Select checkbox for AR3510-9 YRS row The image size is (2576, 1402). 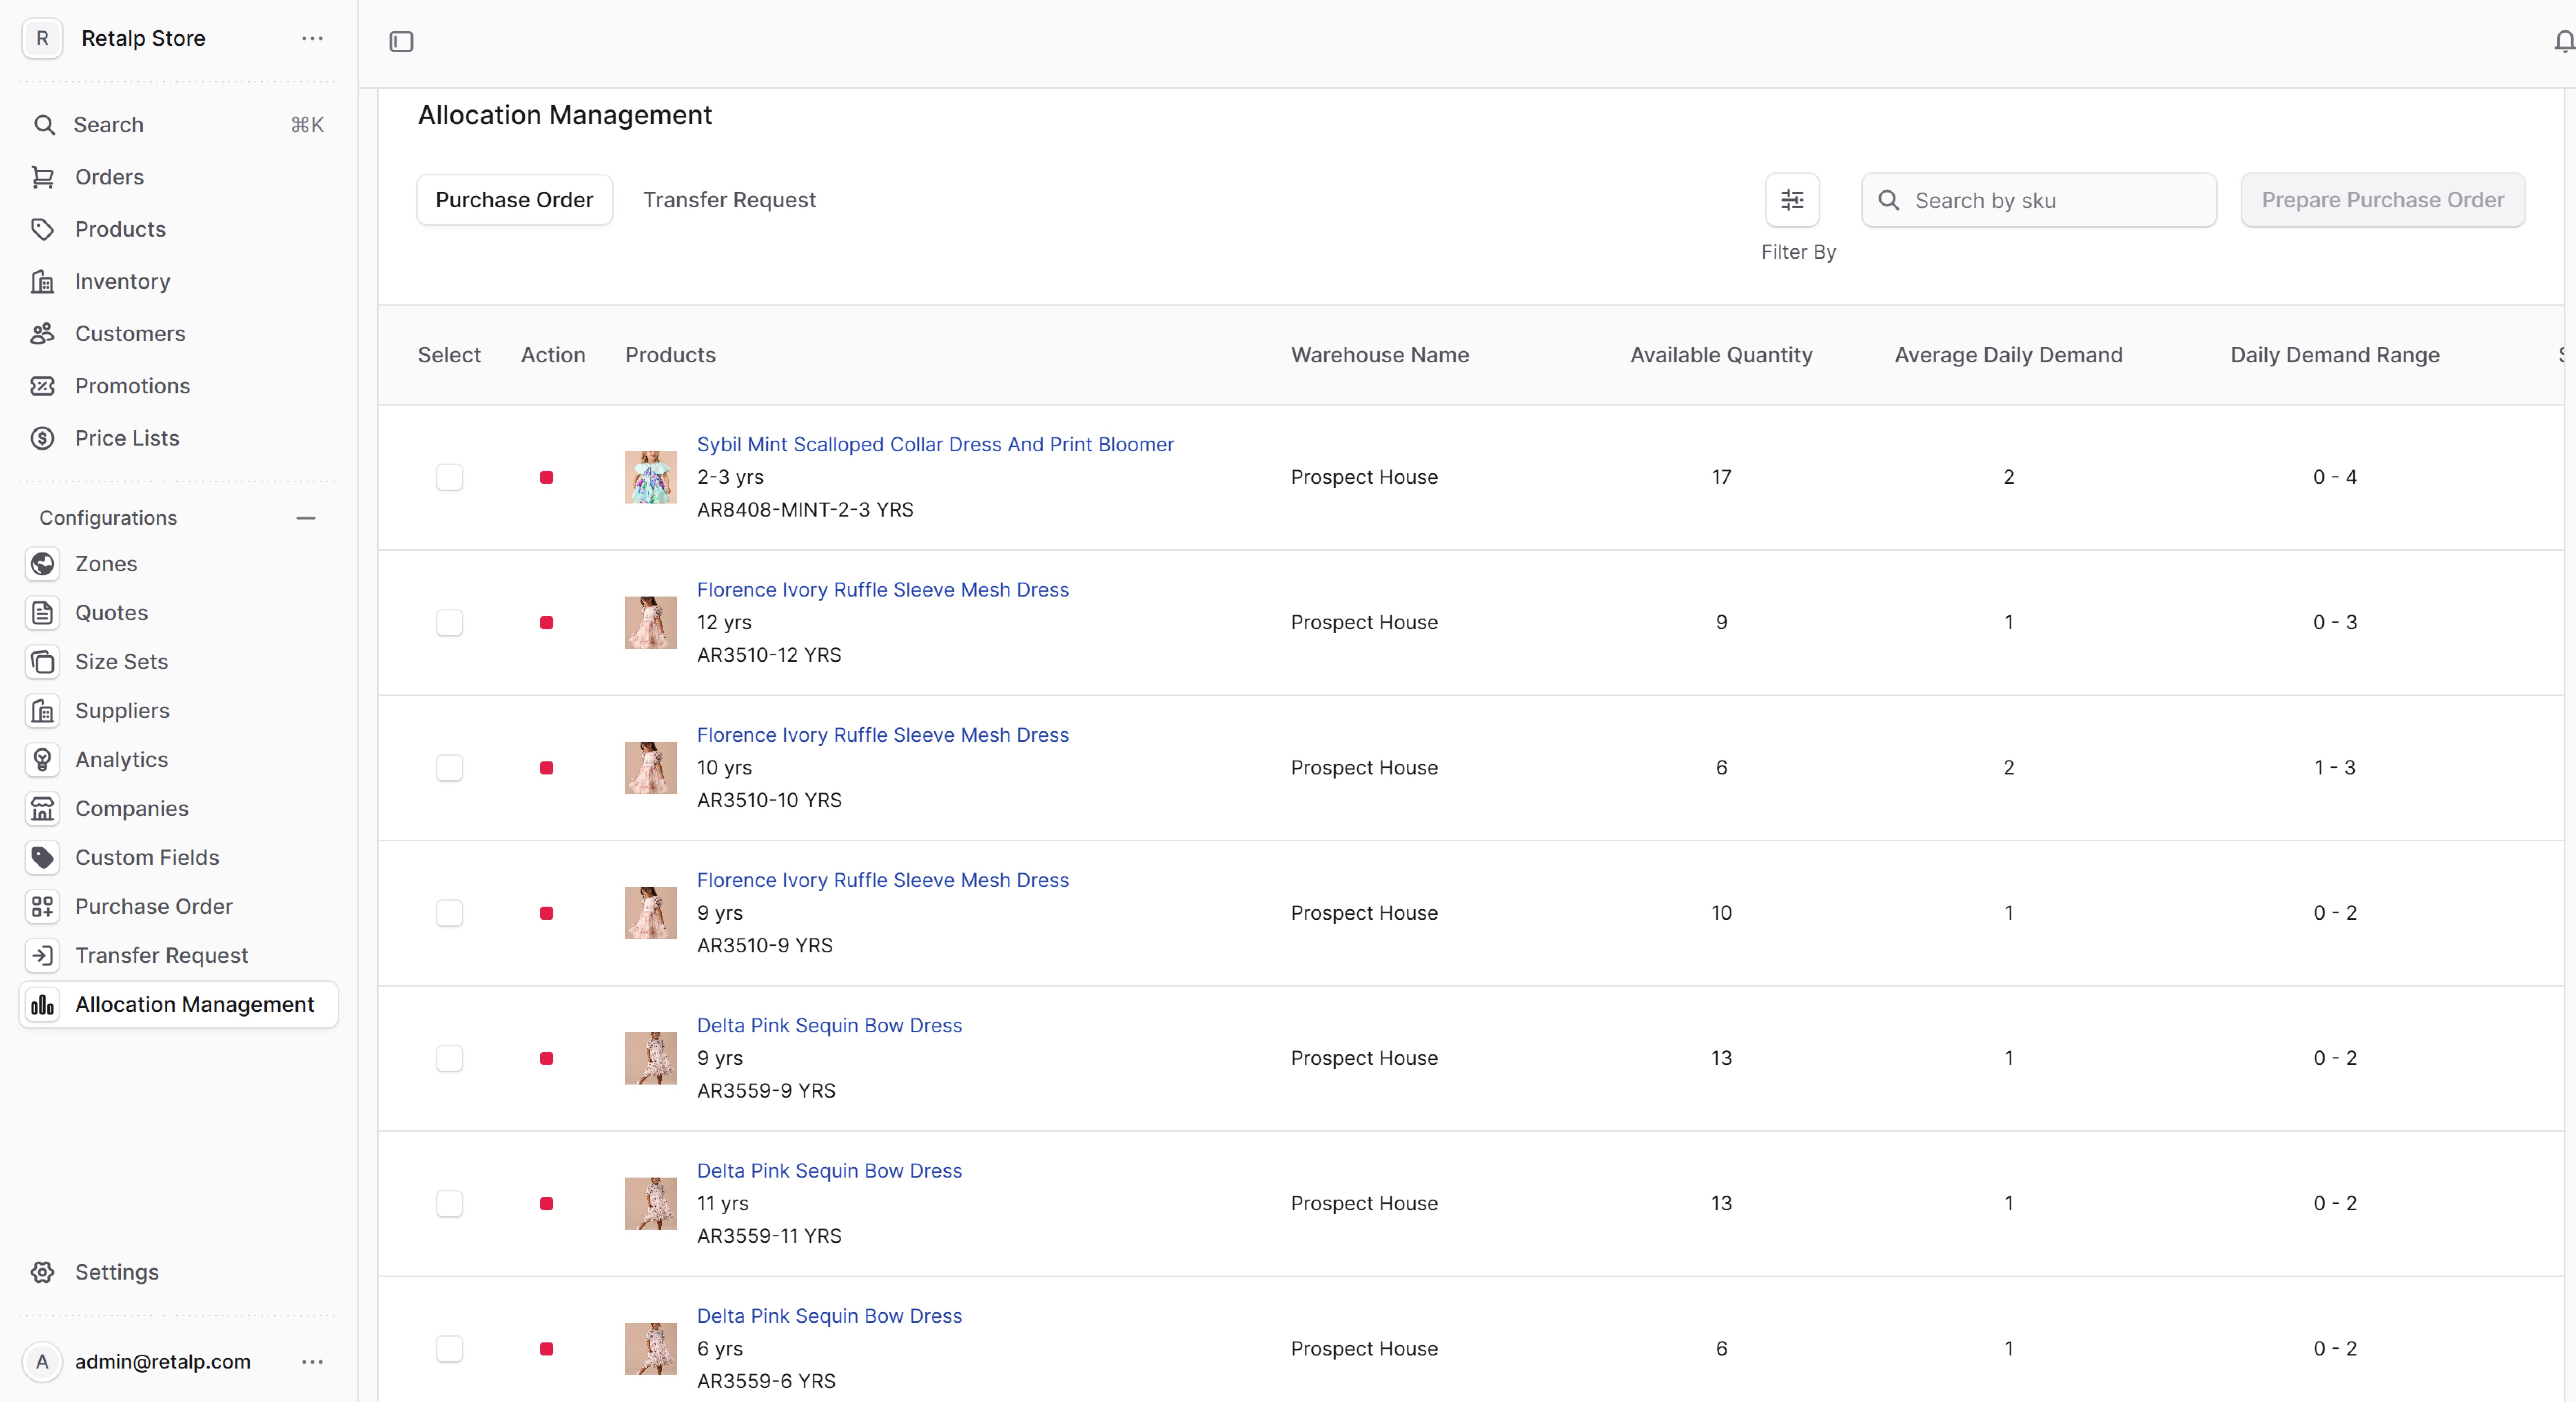pos(449,913)
